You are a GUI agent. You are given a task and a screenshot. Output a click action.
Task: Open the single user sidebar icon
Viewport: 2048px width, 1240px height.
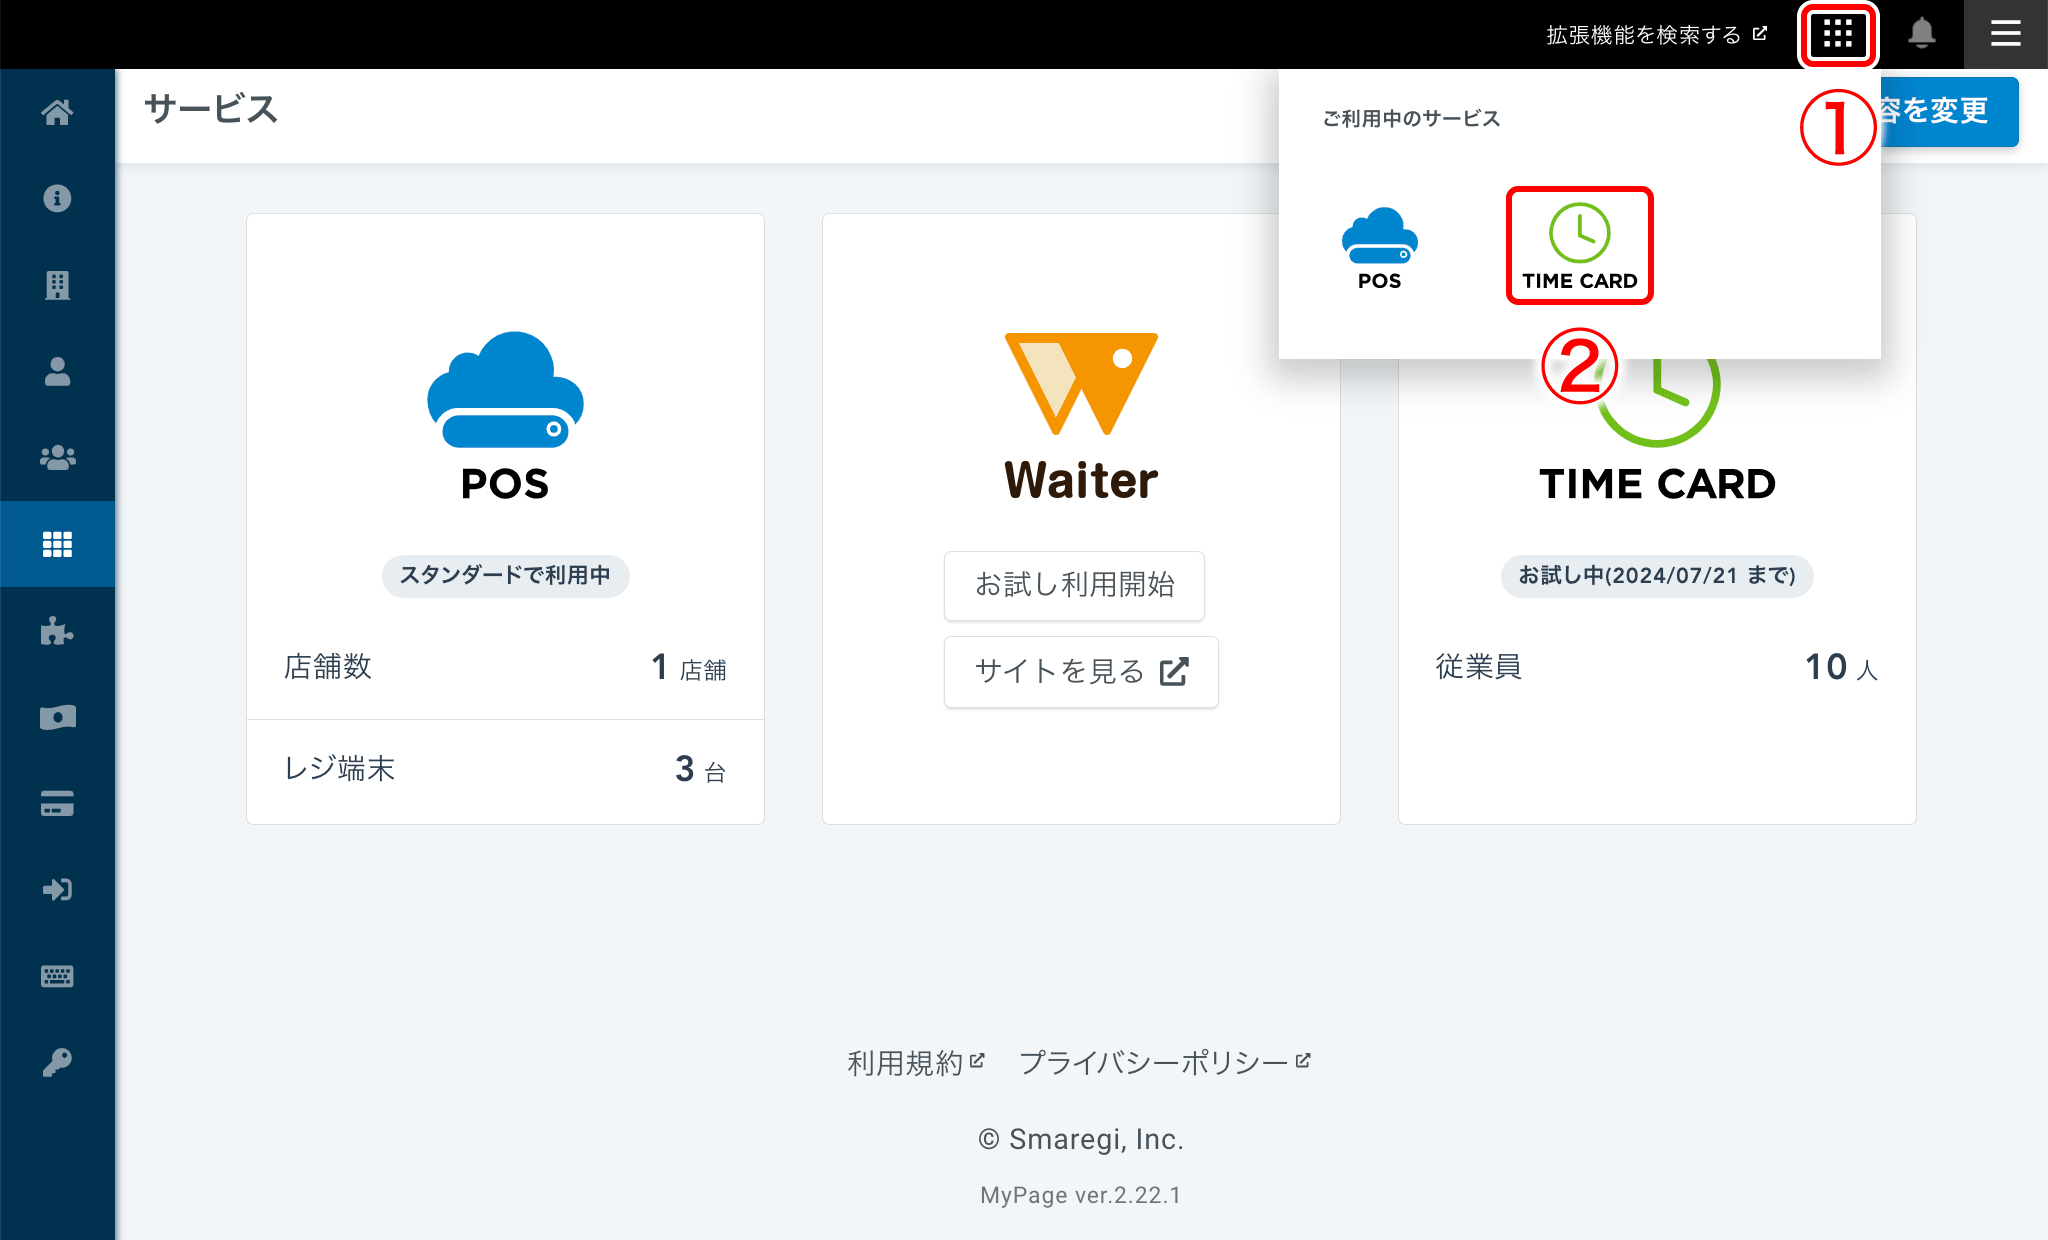57,371
